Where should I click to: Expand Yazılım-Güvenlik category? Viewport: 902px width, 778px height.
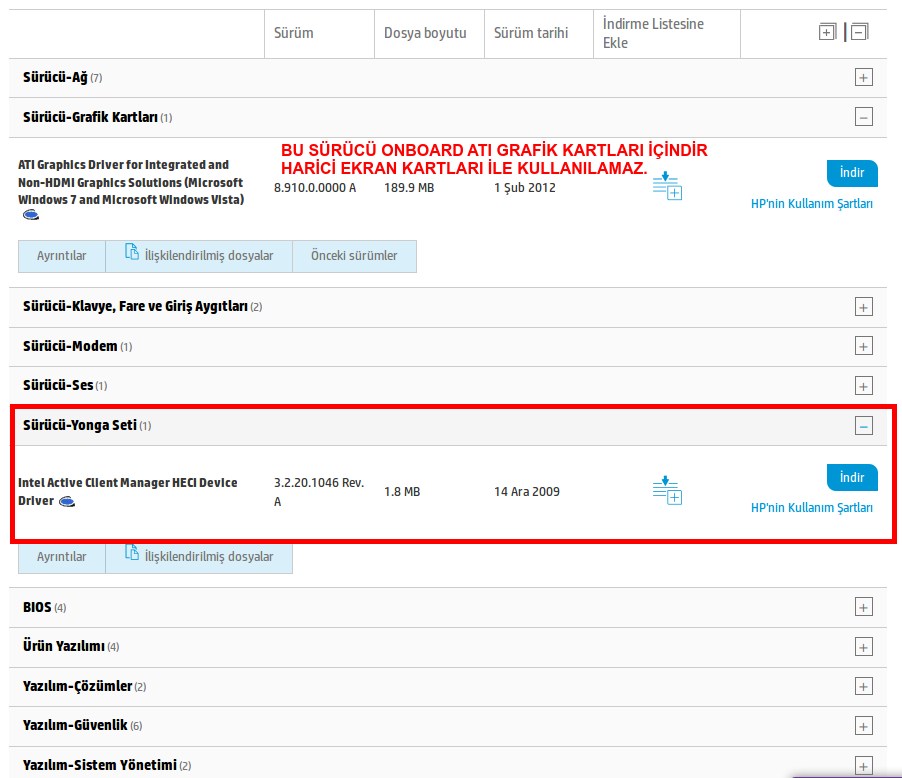863,726
